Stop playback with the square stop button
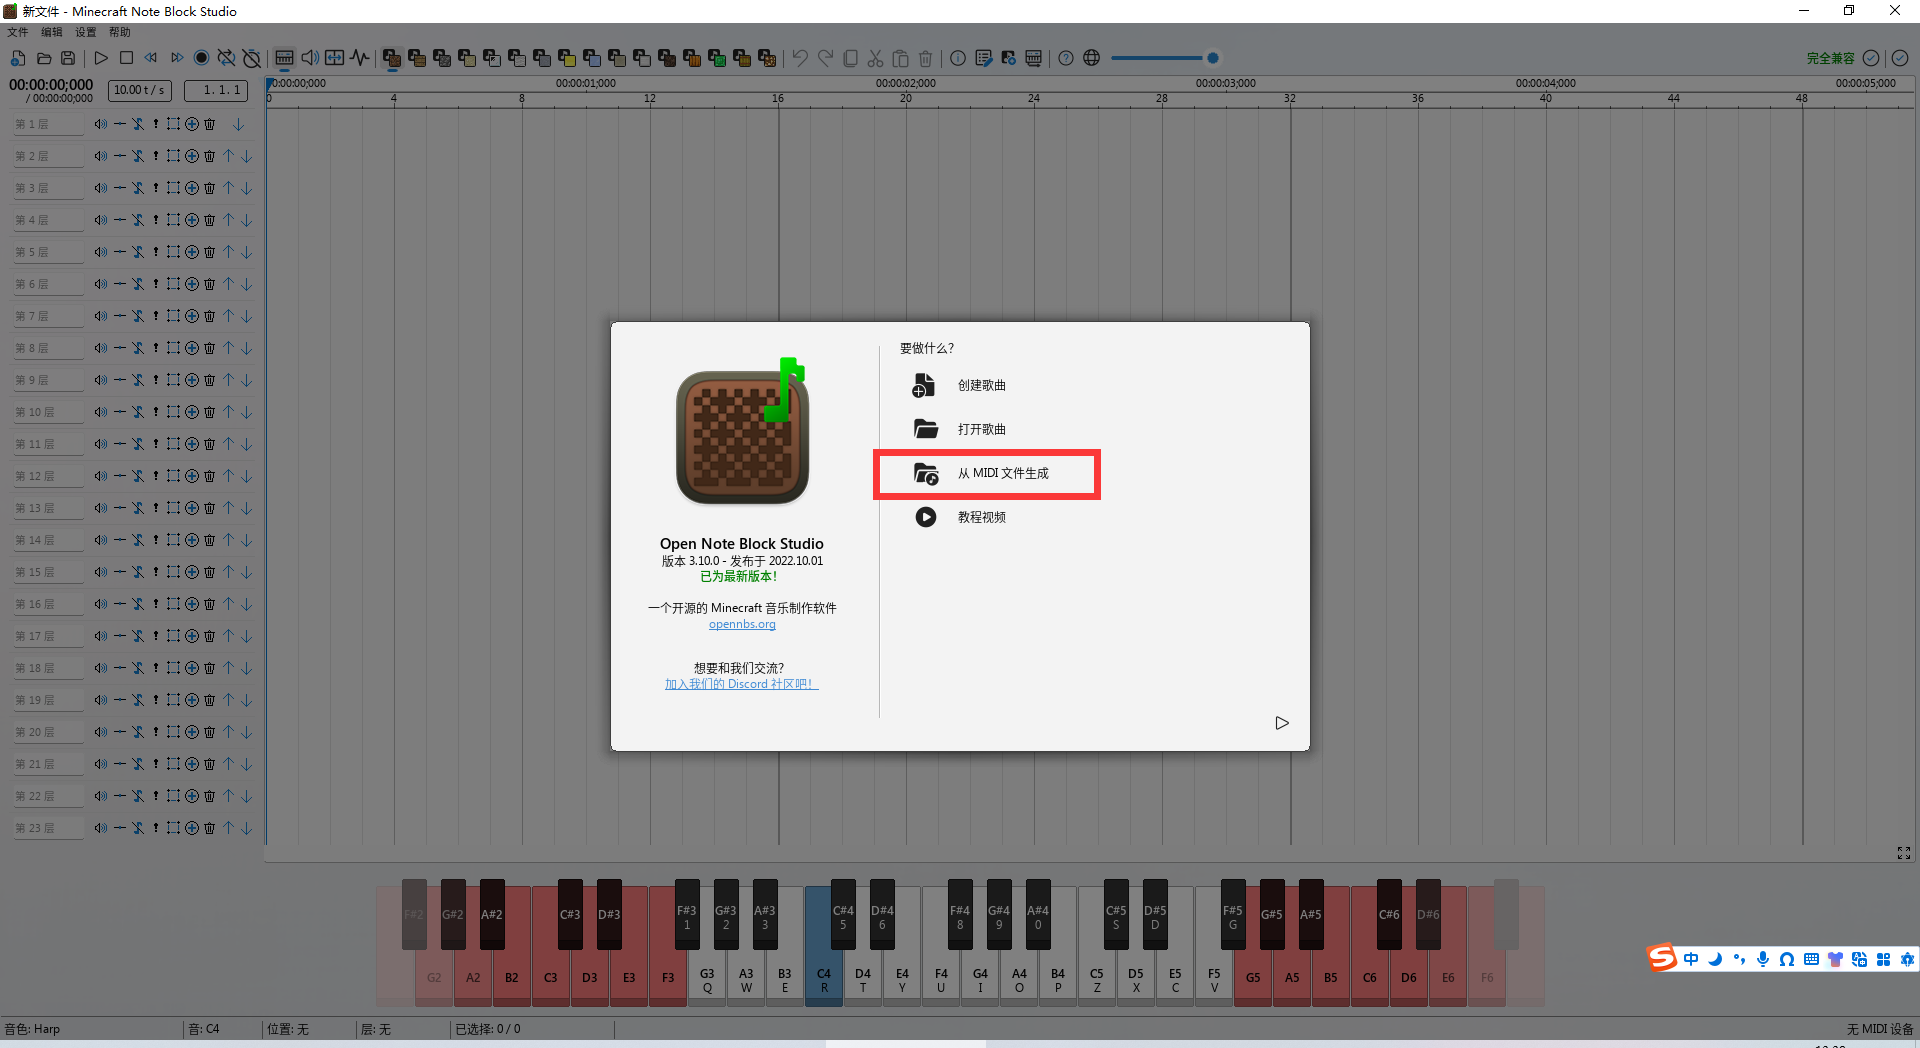The height and width of the screenshot is (1048, 1920). point(126,58)
